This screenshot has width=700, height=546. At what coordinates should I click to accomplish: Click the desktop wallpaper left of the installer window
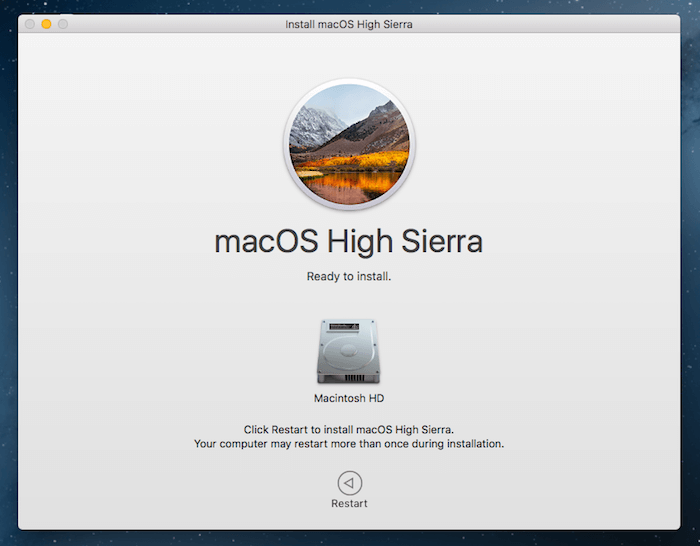point(8,280)
